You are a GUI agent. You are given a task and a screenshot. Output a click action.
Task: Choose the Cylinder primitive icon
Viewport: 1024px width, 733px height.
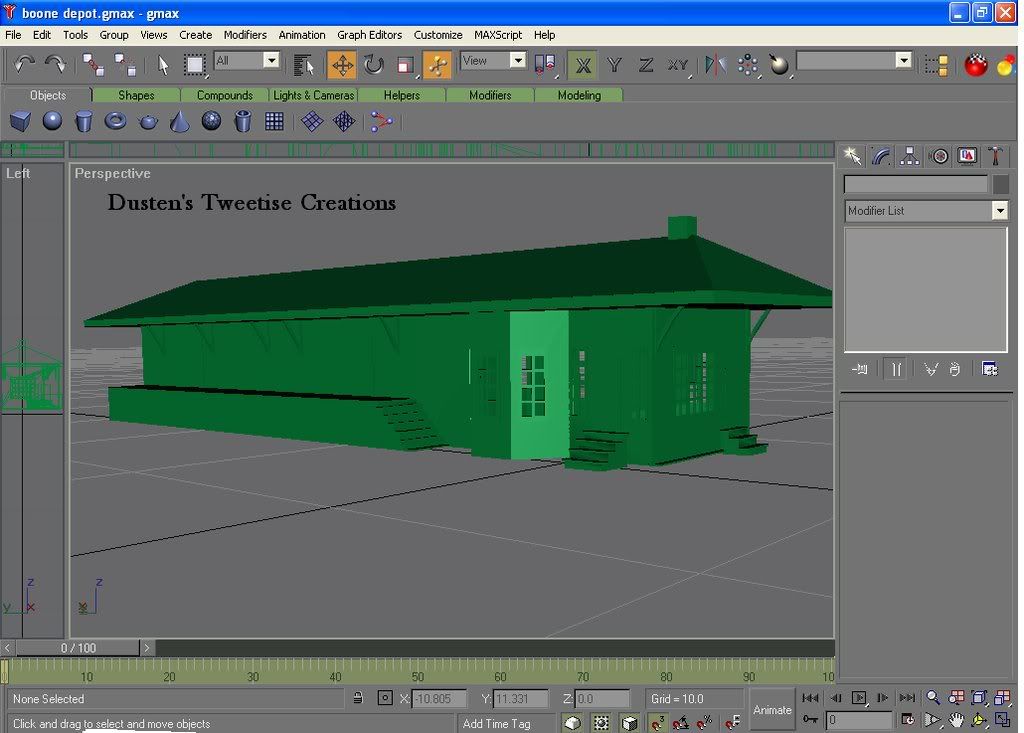tap(84, 121)
